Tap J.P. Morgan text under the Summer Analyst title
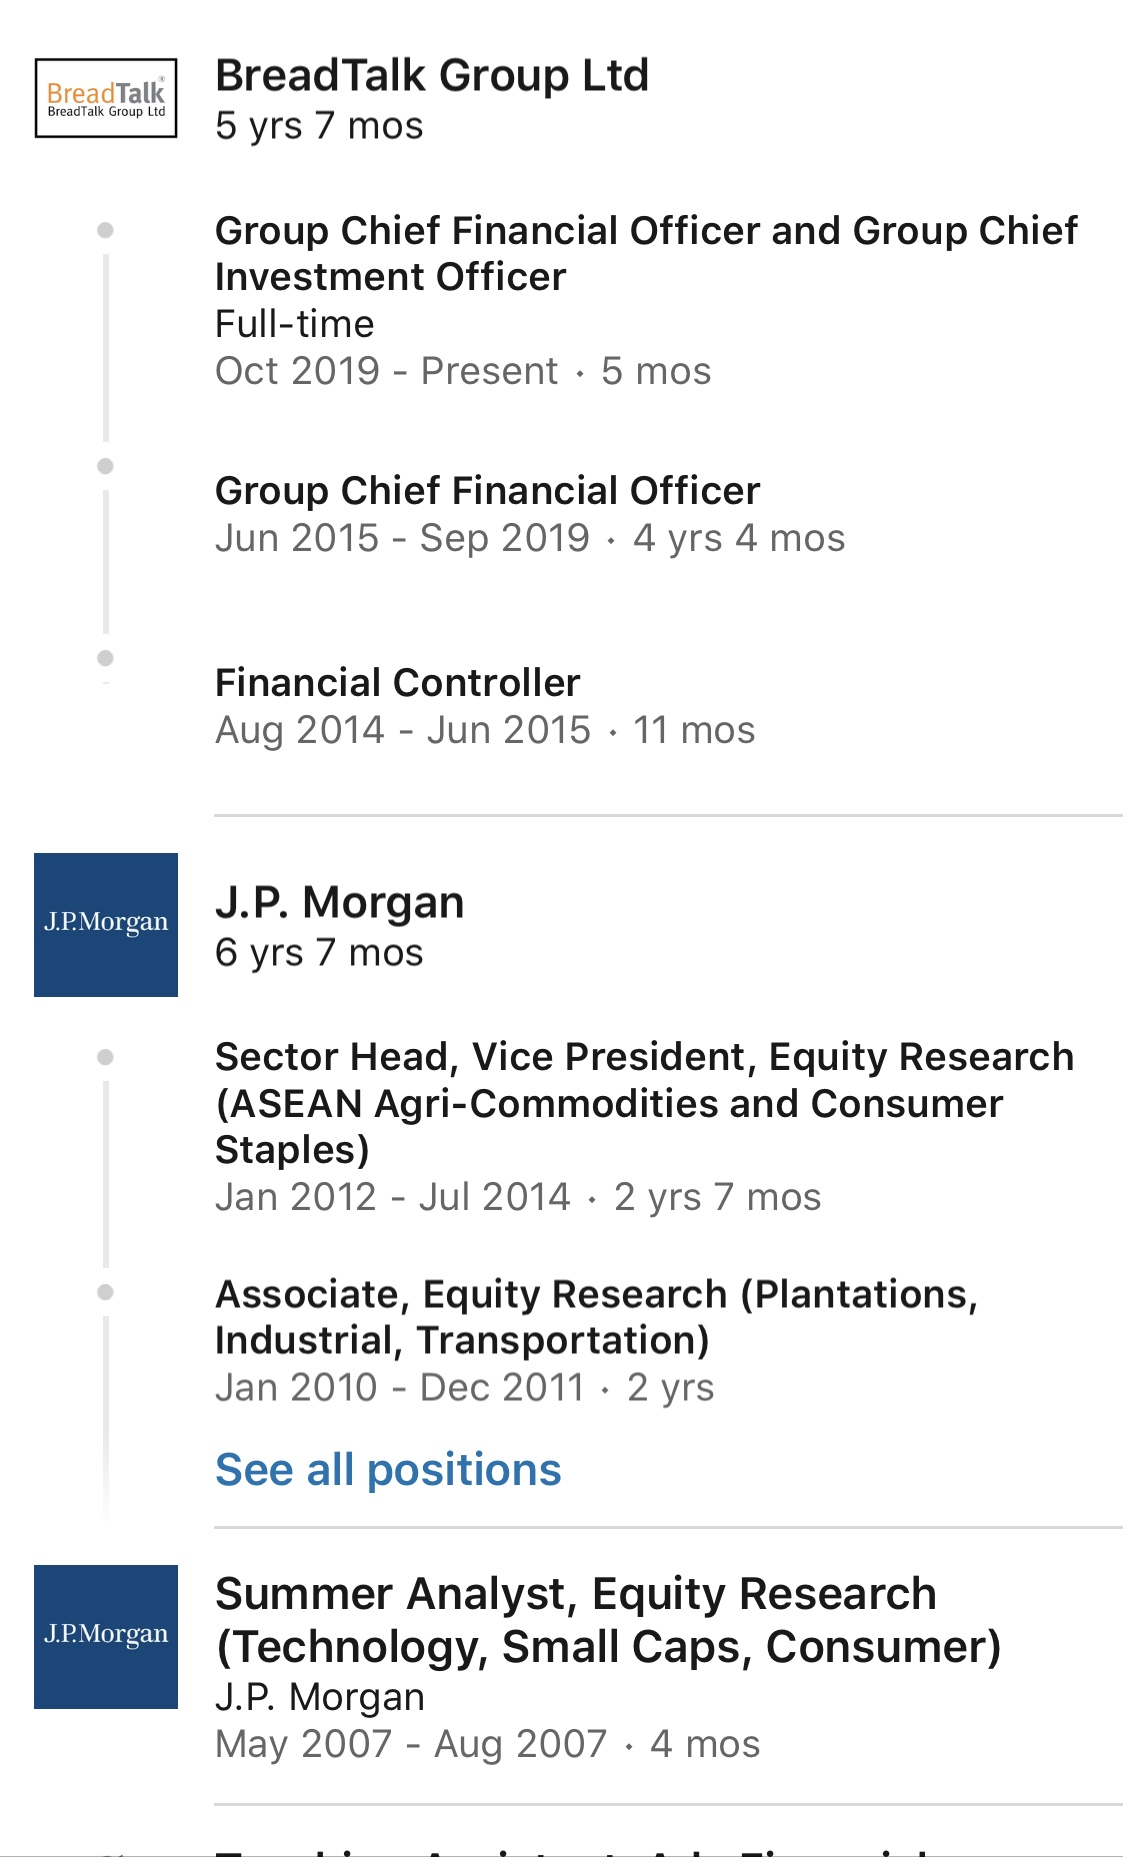 pyautogui.click(x=320, y=1697)
